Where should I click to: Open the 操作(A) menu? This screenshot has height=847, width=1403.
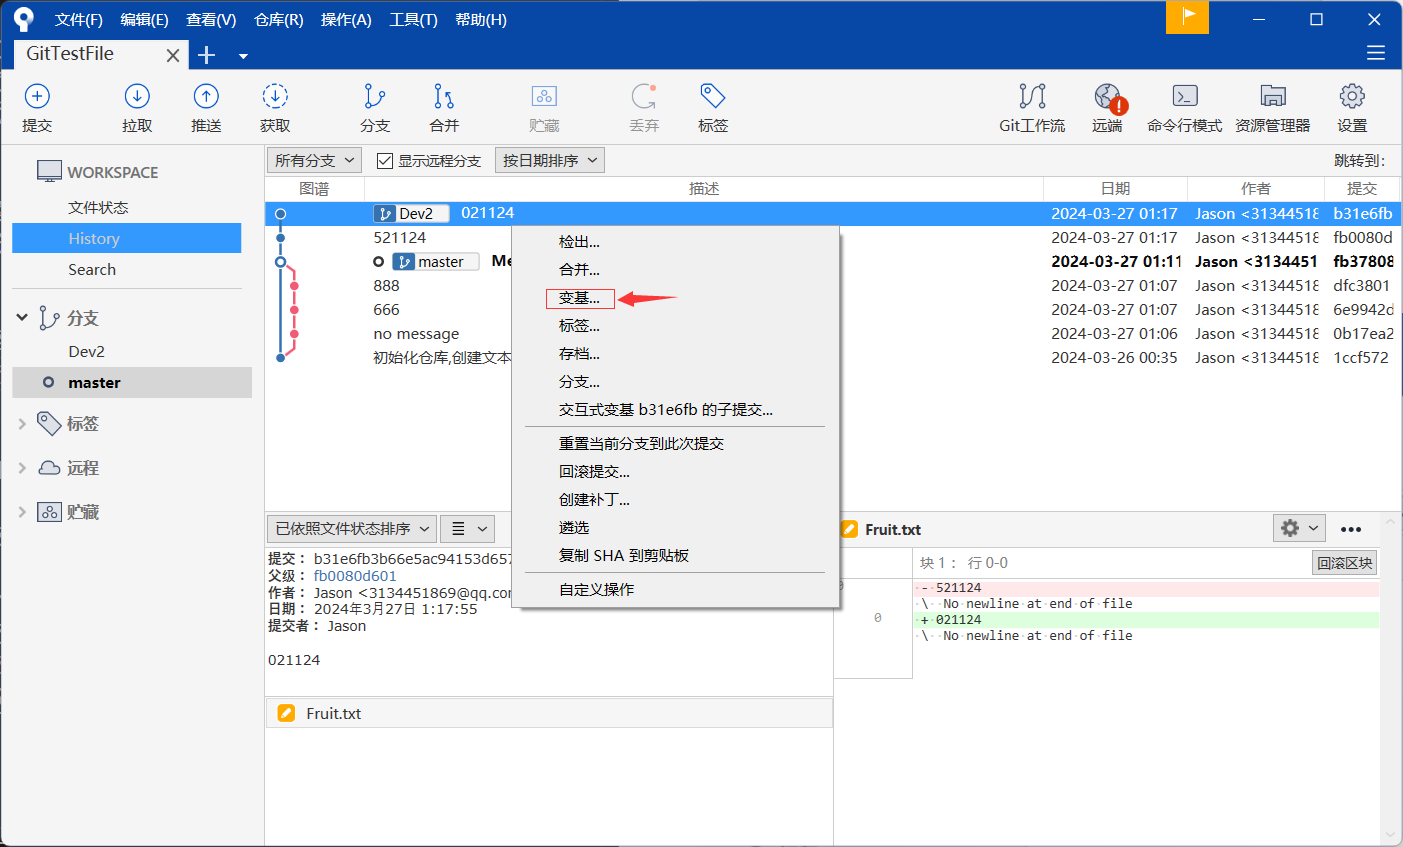(x=346, y=19)
